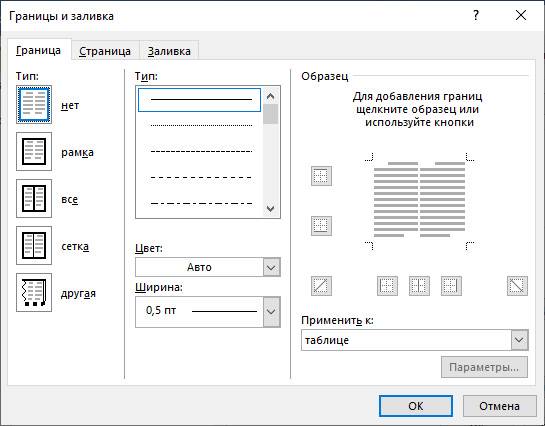Viewport: 545px width, 426px height.
Task: Expand the 'Ширина' line width dropdown
Action: 208,312
